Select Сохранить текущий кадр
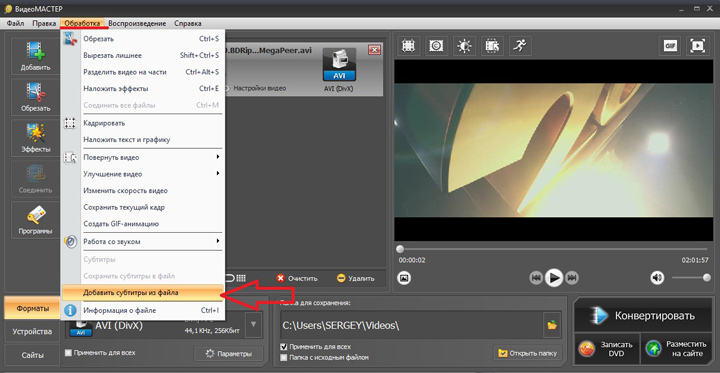The width and height of the screenshot is (720, 373). coord(142,207)
